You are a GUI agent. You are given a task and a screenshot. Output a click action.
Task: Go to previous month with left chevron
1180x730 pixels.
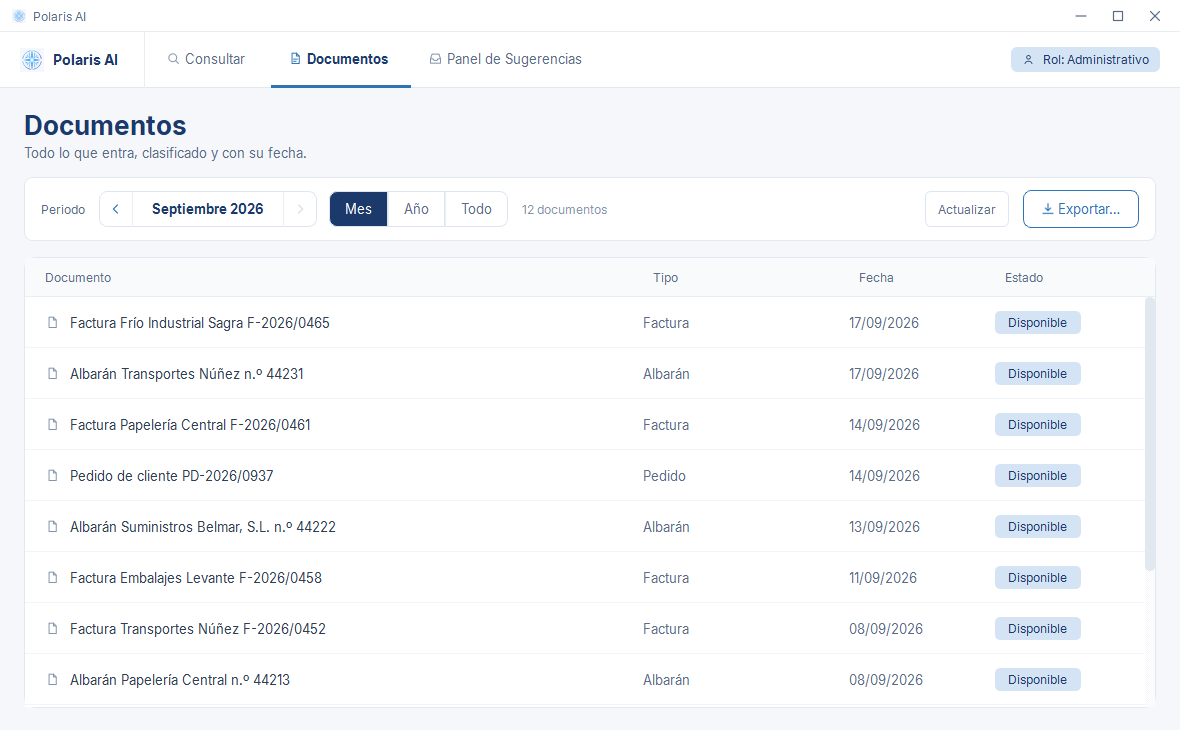[116, 209]
